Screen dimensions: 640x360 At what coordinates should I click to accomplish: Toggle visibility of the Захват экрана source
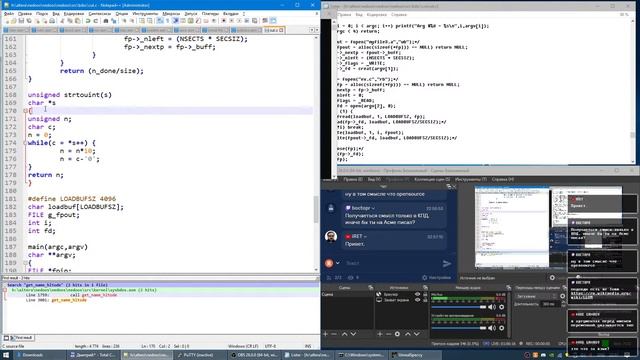417,300
